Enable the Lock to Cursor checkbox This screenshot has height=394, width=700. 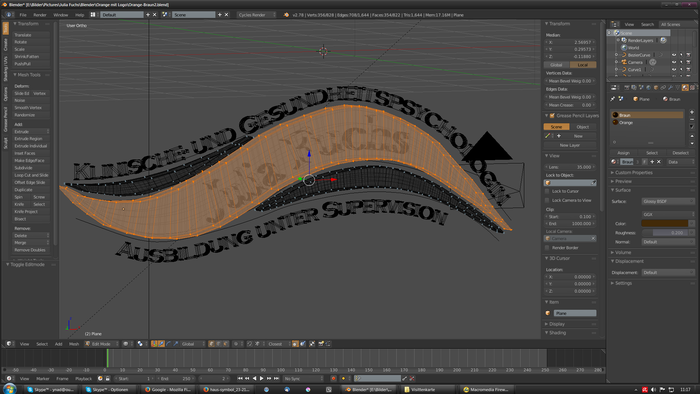coord(547,191)
